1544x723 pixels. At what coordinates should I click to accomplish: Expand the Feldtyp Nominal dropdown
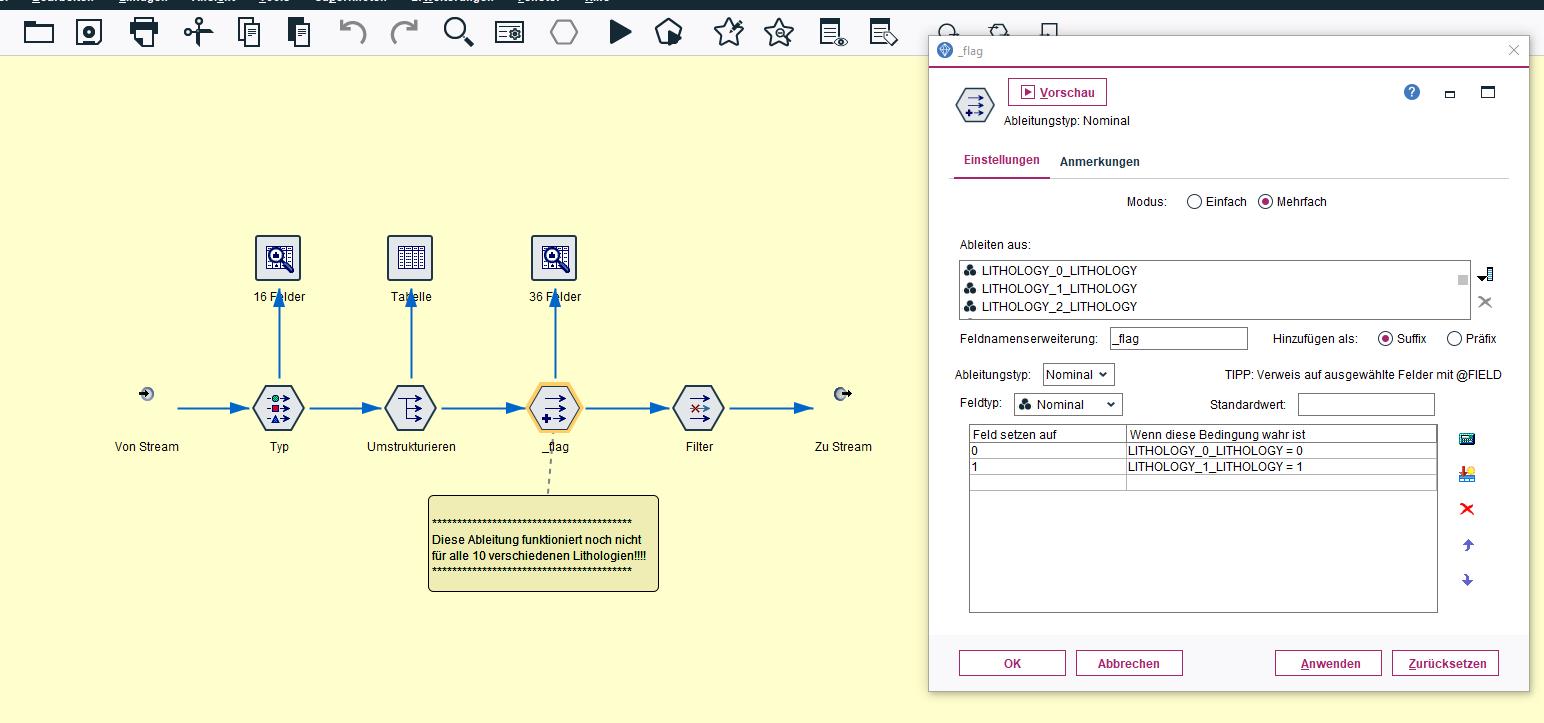tap(1068, 404)
